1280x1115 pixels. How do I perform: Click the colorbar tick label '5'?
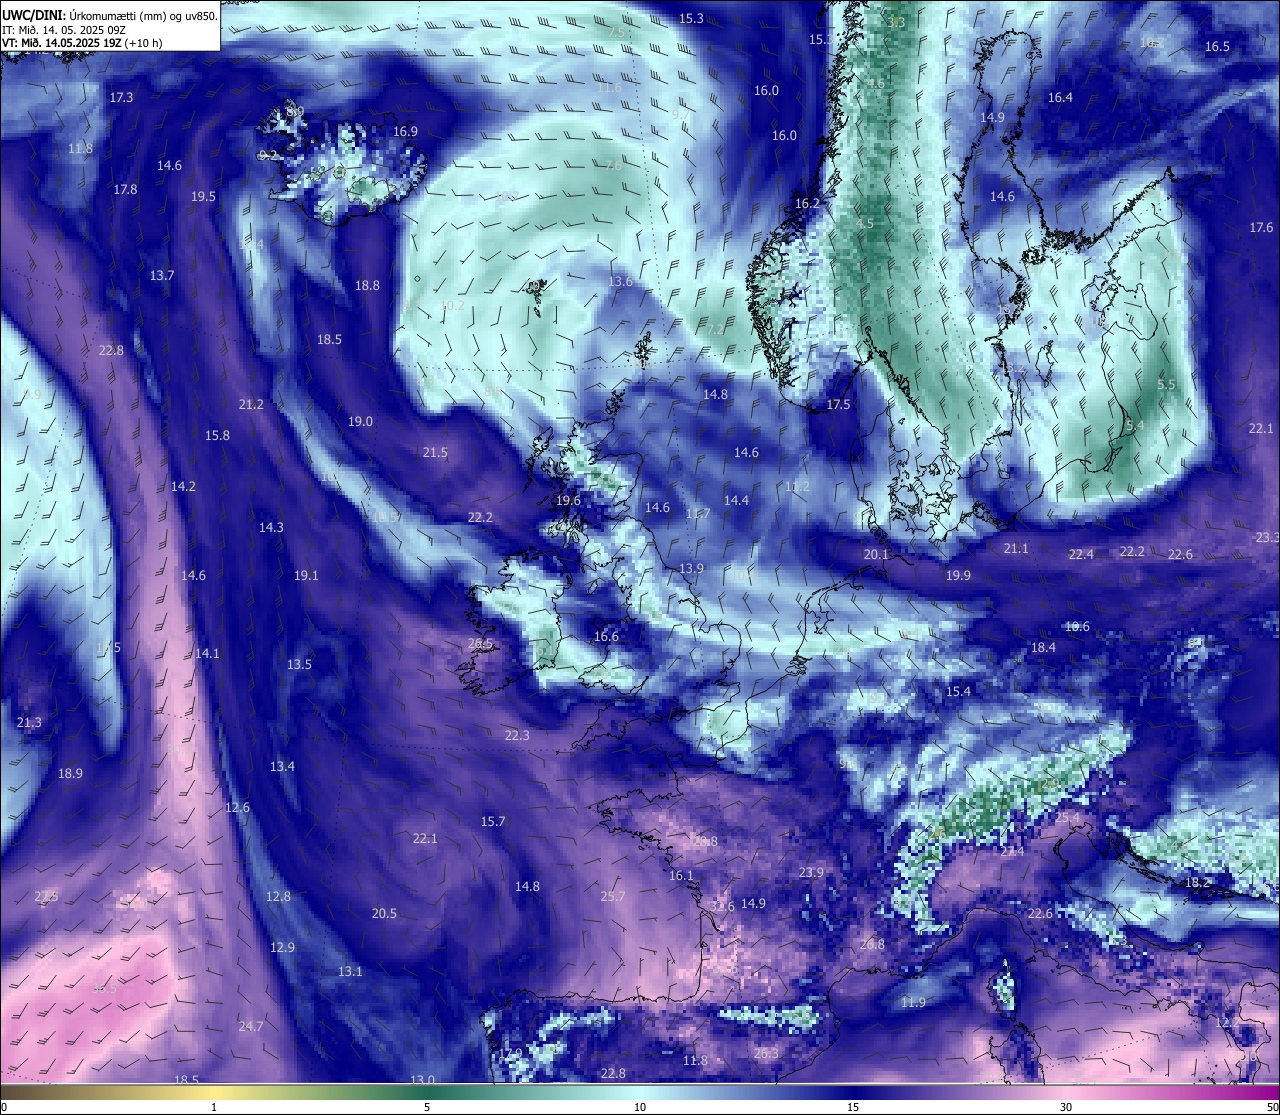point(427,1107)
